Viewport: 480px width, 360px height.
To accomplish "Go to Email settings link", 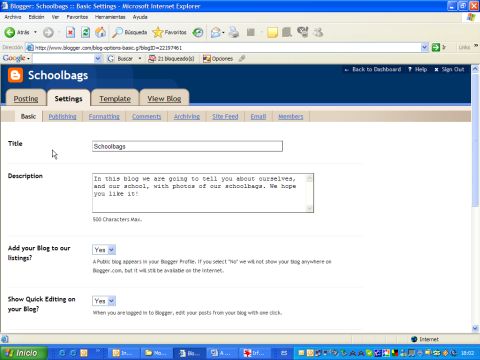I will 258,116.
